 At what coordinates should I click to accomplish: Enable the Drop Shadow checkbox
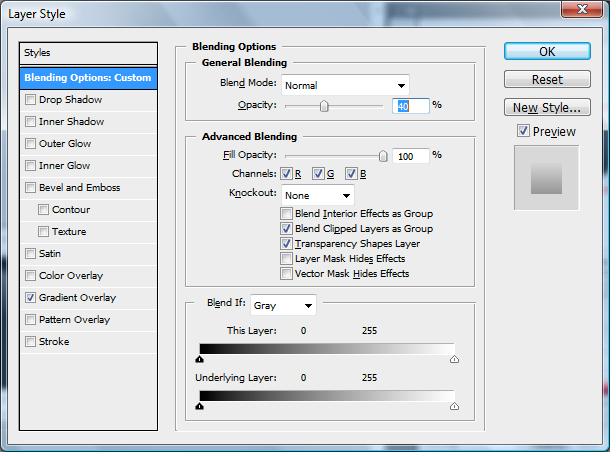tap(30, 100)
